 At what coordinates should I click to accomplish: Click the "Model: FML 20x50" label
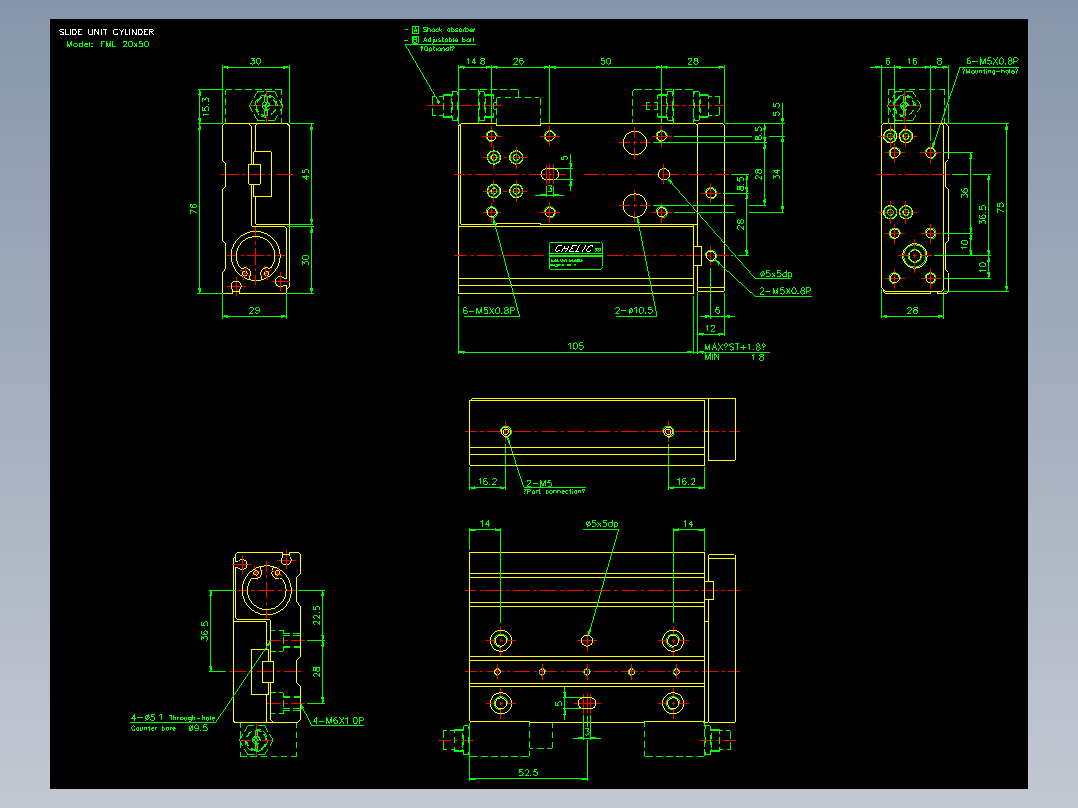click(x=108, y=44)
